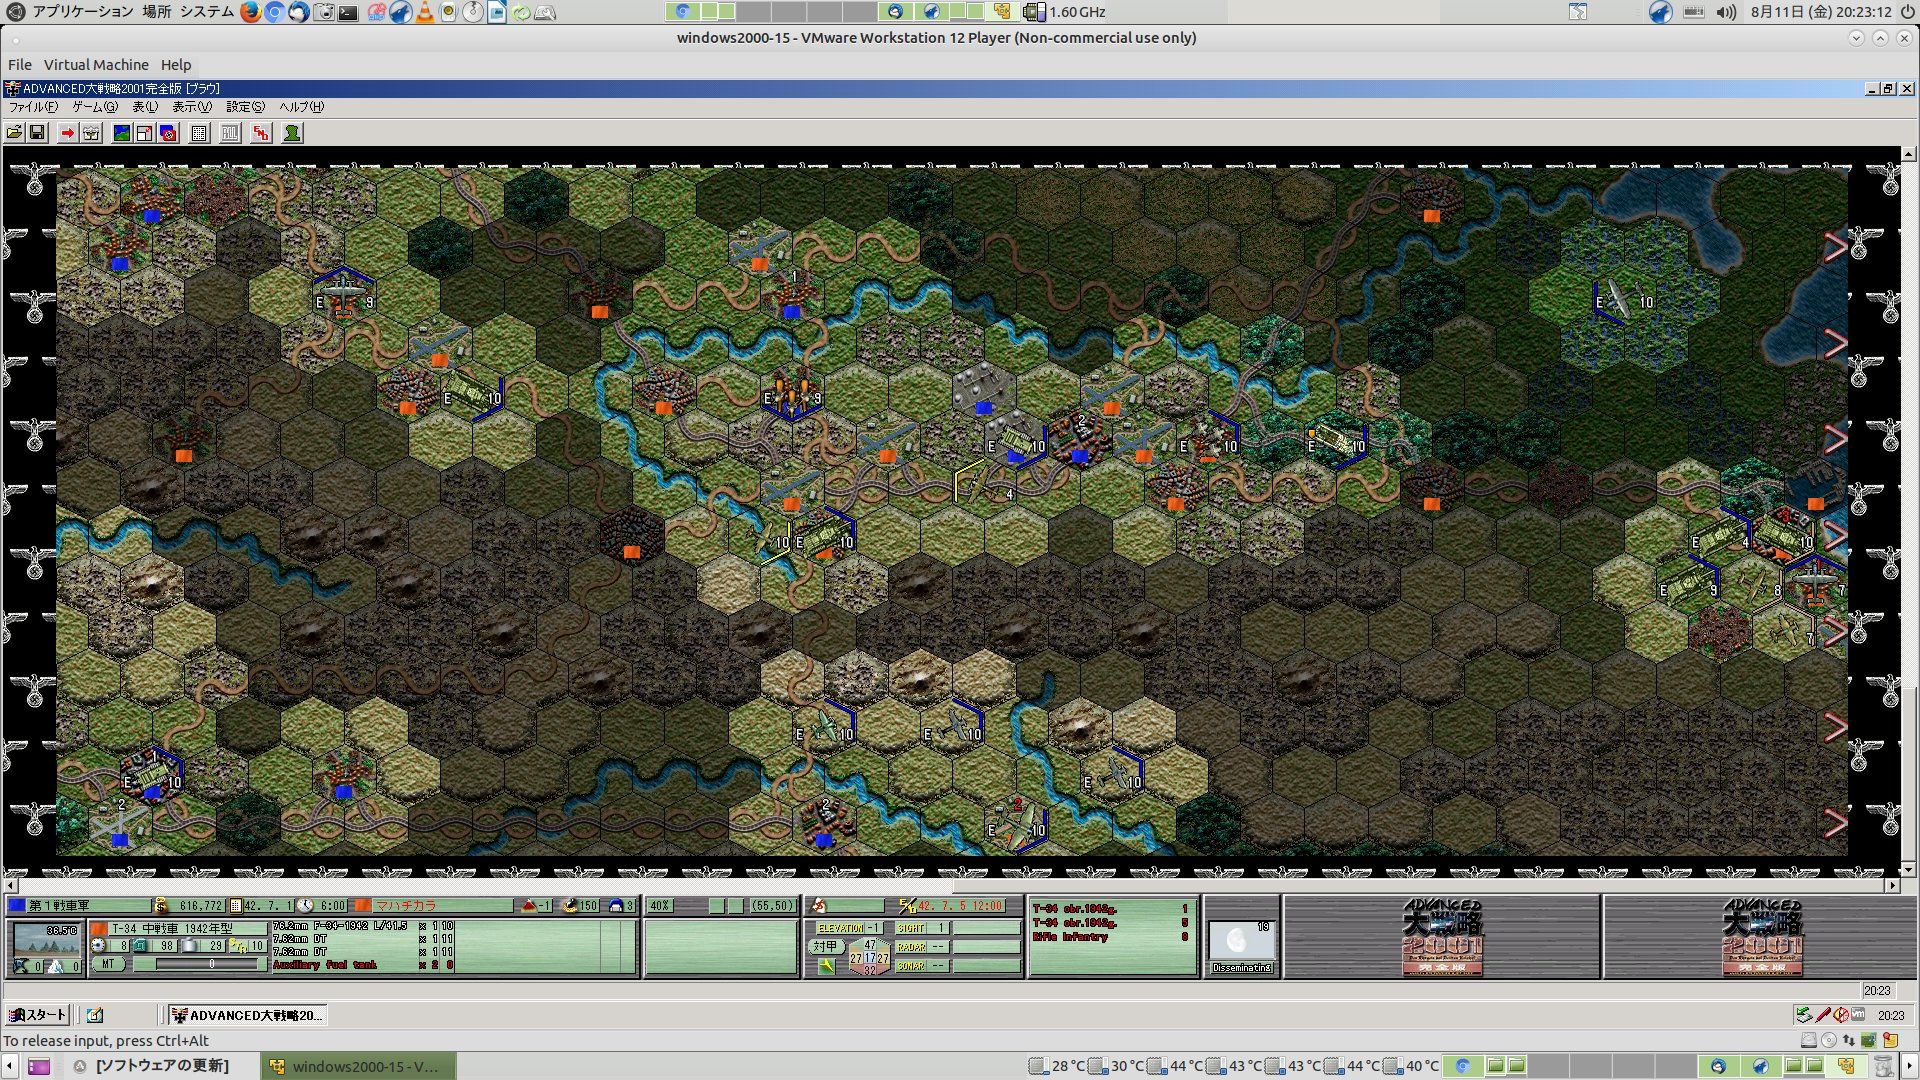Open the 設定(S) menu
1920x1080 pixels.
pyautogui.click(x=245, y=107)
